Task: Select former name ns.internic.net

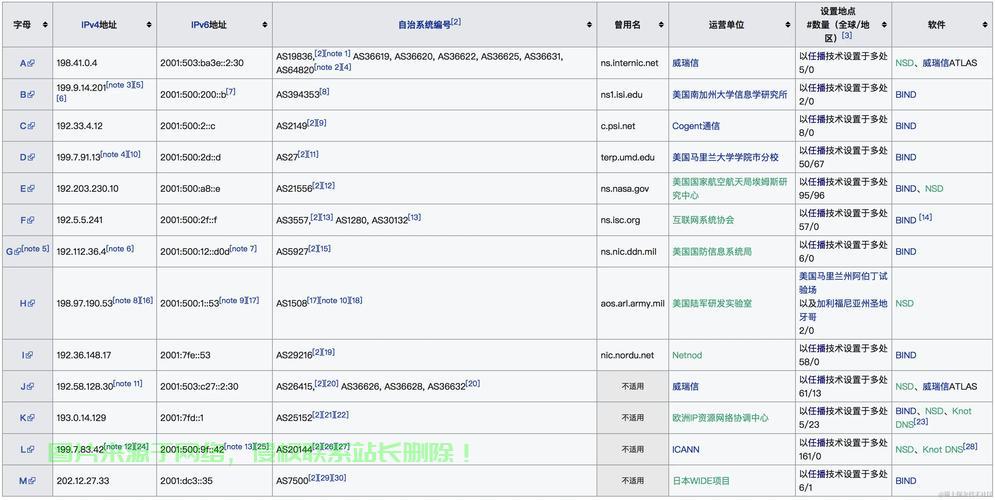Action: 629,63
